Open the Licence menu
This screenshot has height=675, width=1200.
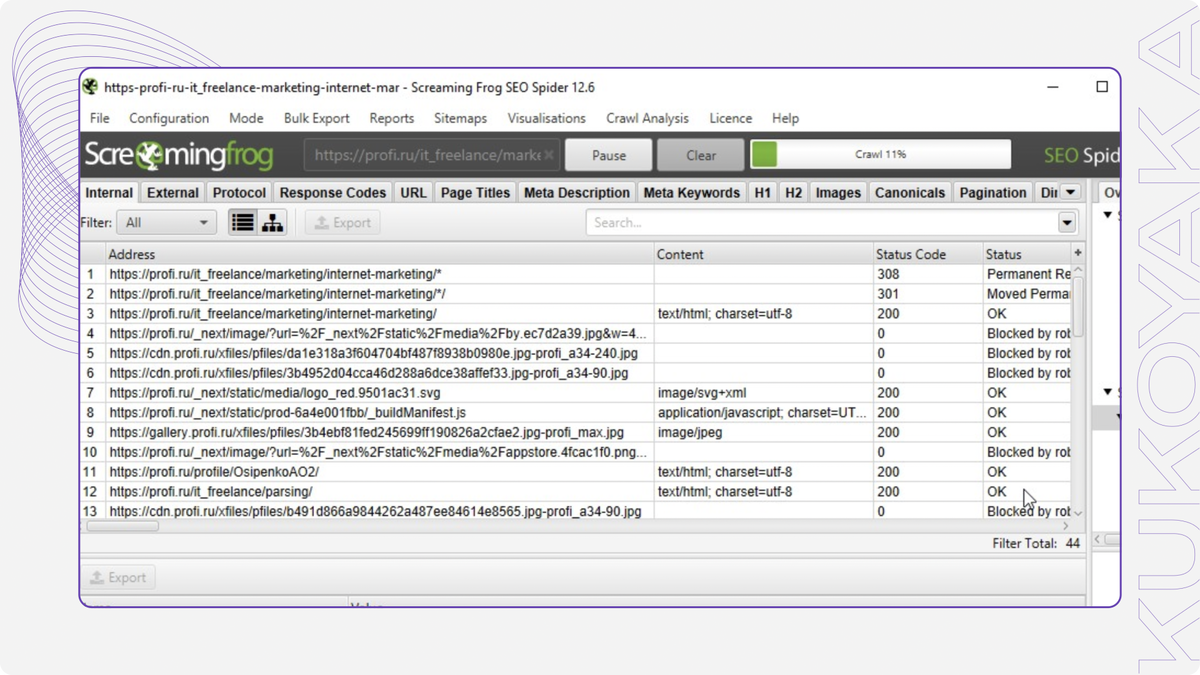point(731,118)
